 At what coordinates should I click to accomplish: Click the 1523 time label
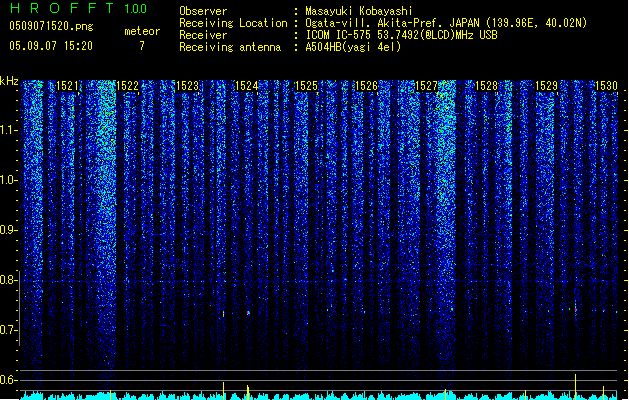pos(187,85)
